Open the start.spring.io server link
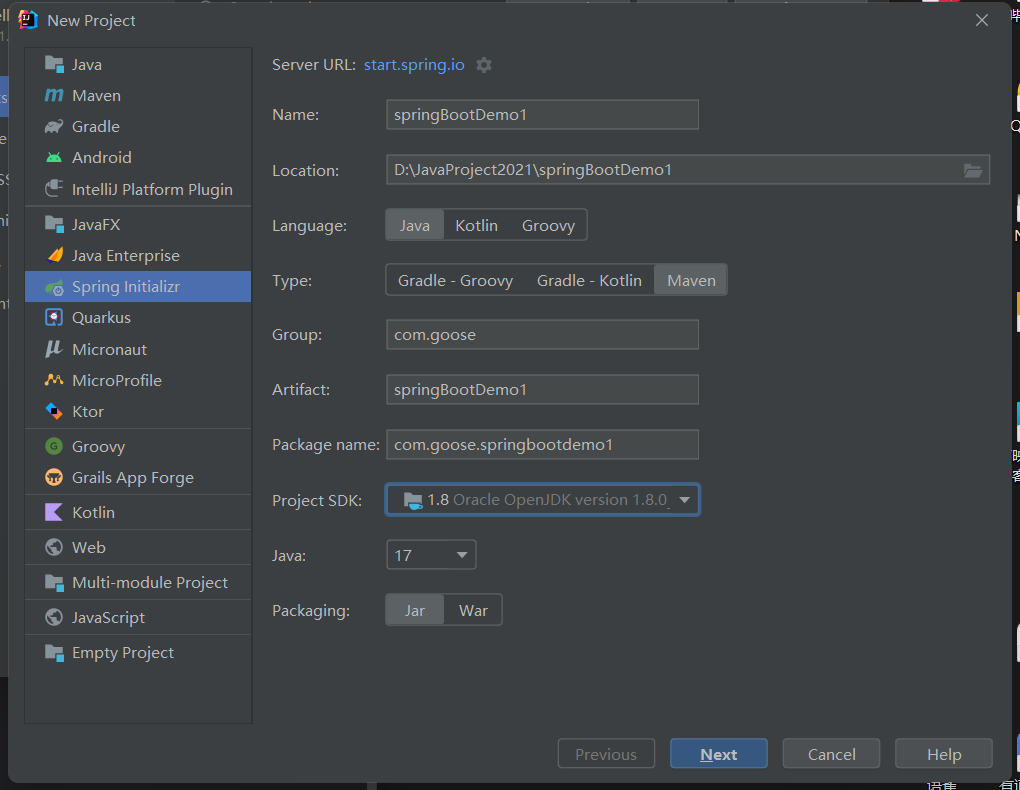Screen dimensions: 1020x790 (414, 65)
